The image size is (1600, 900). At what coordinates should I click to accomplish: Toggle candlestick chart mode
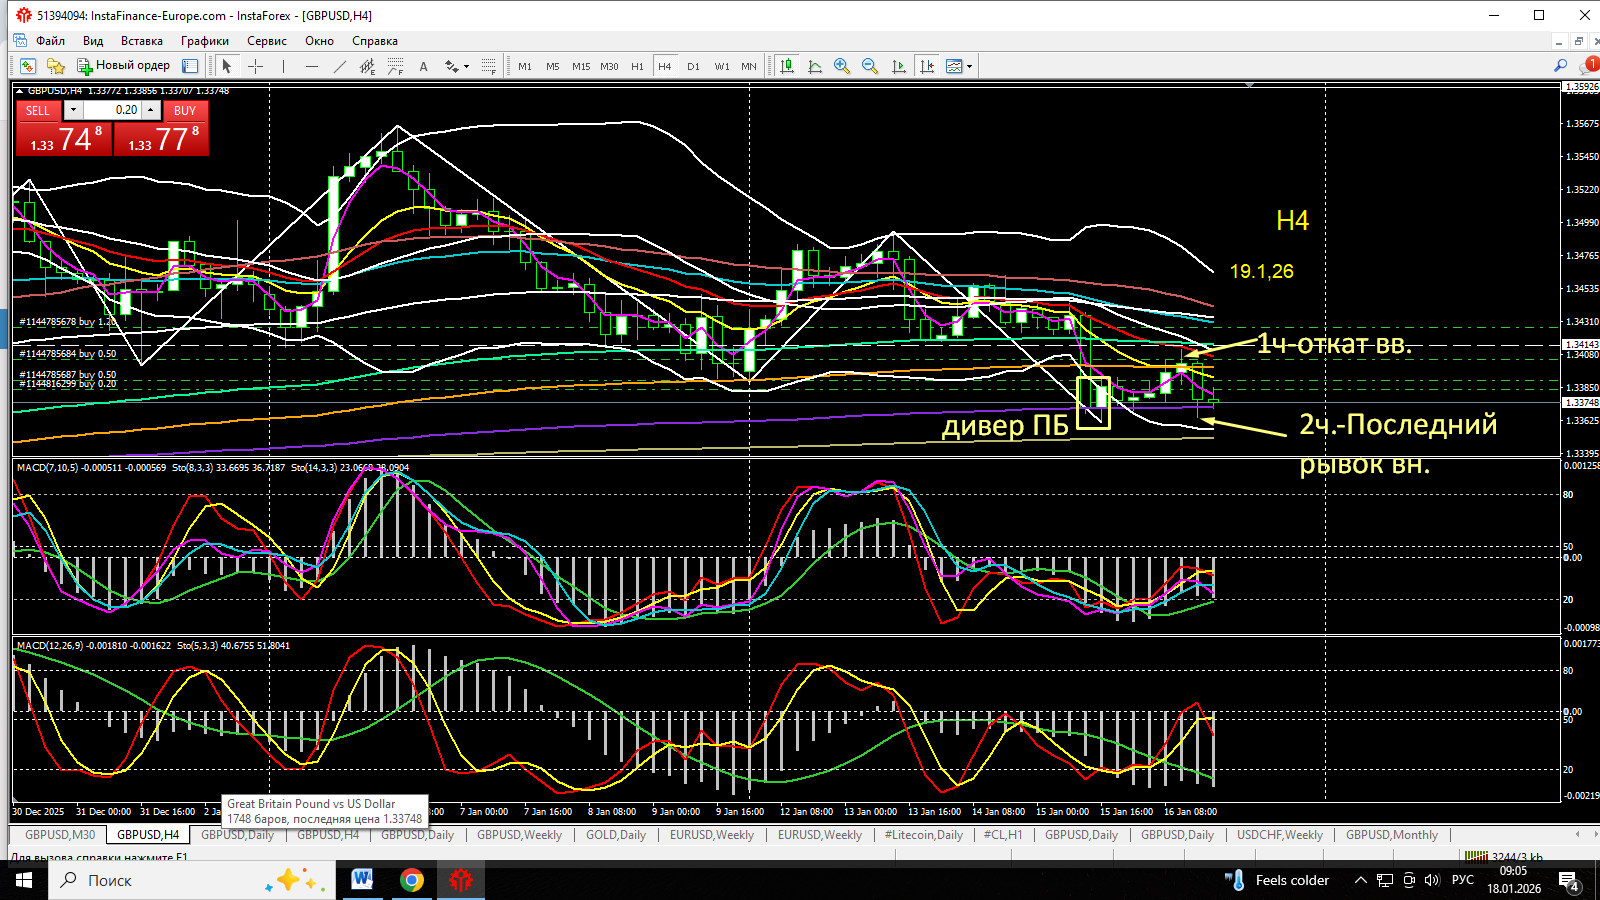click(x=787, y=66)
